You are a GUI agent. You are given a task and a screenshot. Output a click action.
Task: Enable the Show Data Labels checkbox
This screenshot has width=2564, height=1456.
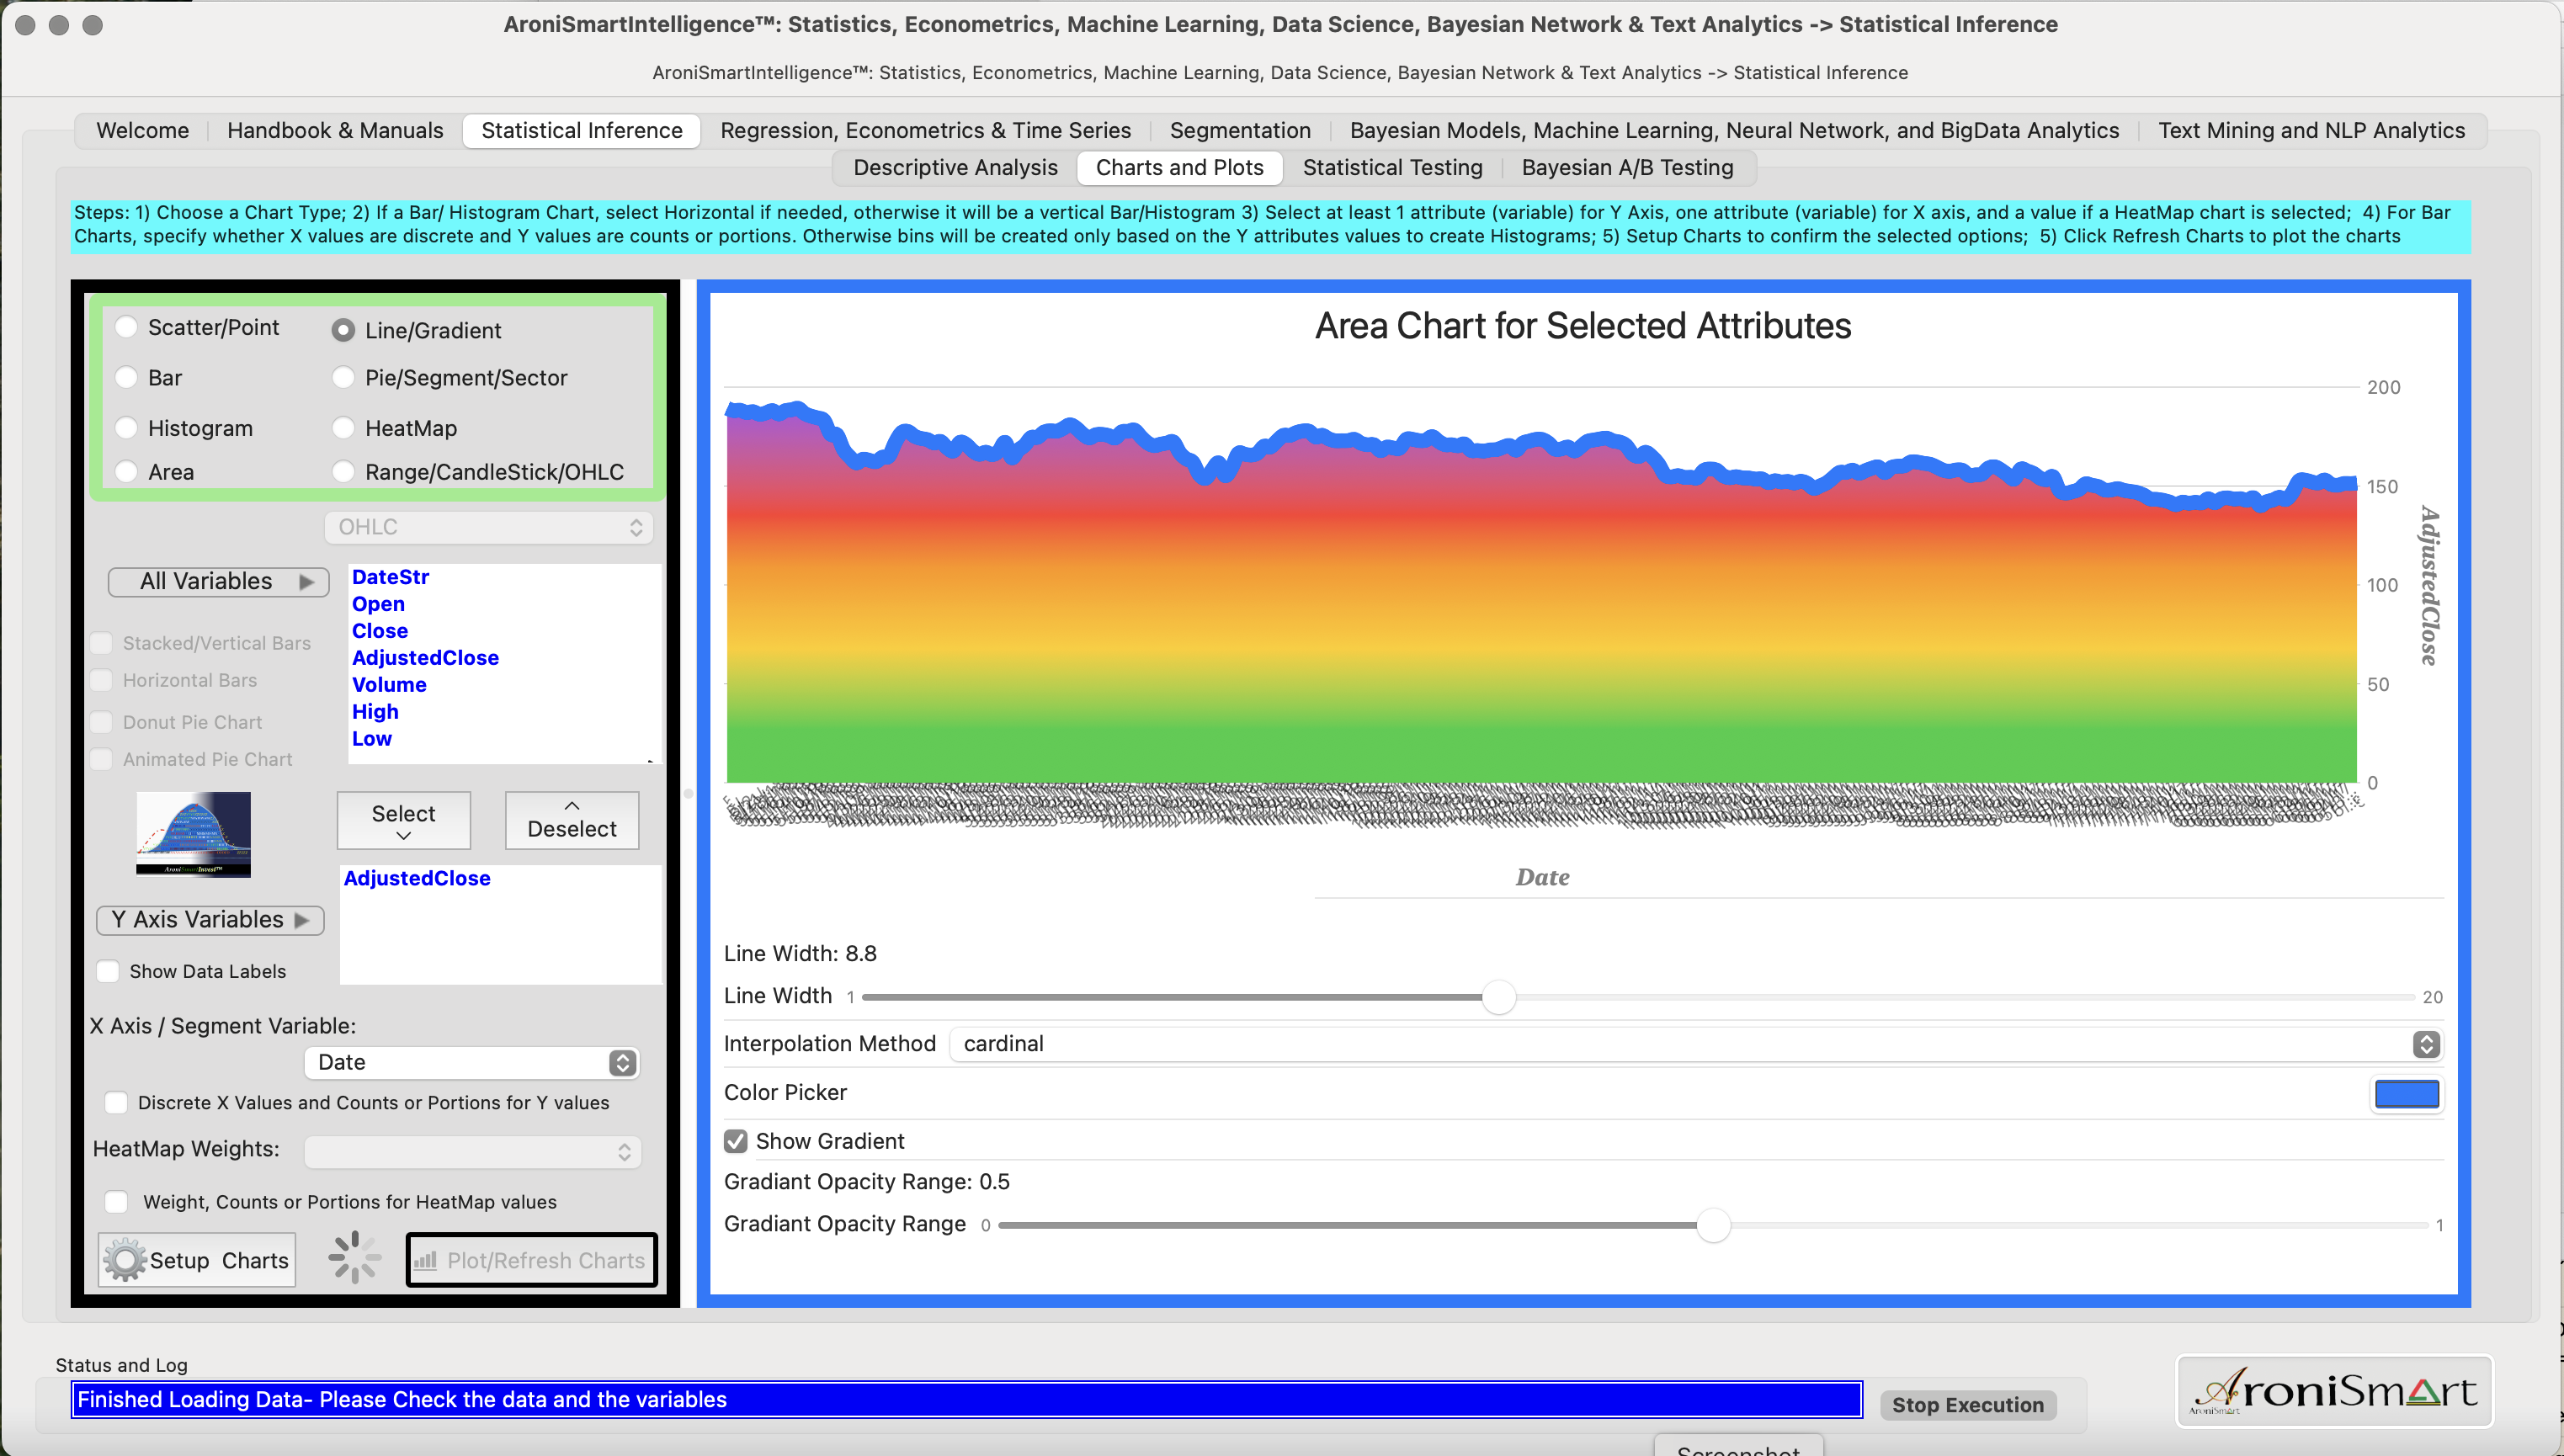[x=108, y=971]
